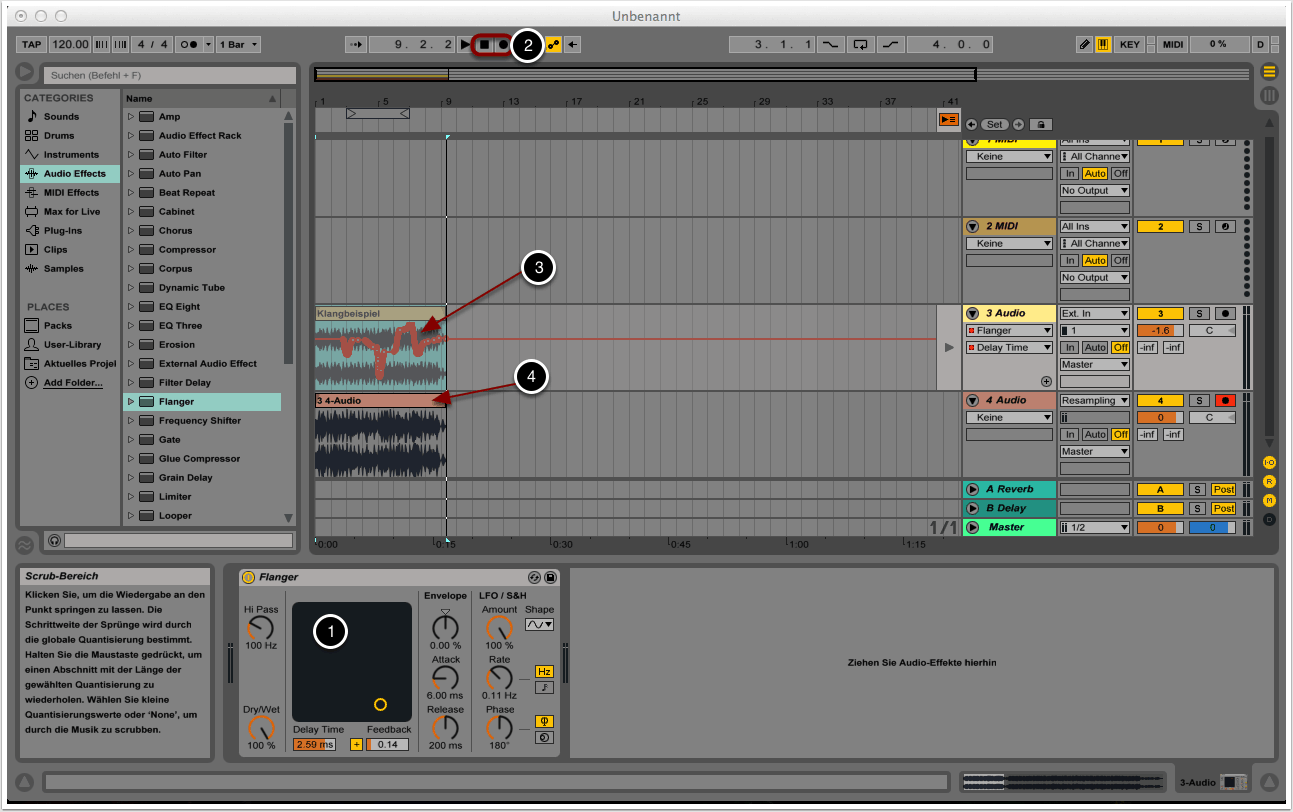Click the TAP tempo button
Viewport: 1293px width, 812px height.
click(x=32, y=44)
